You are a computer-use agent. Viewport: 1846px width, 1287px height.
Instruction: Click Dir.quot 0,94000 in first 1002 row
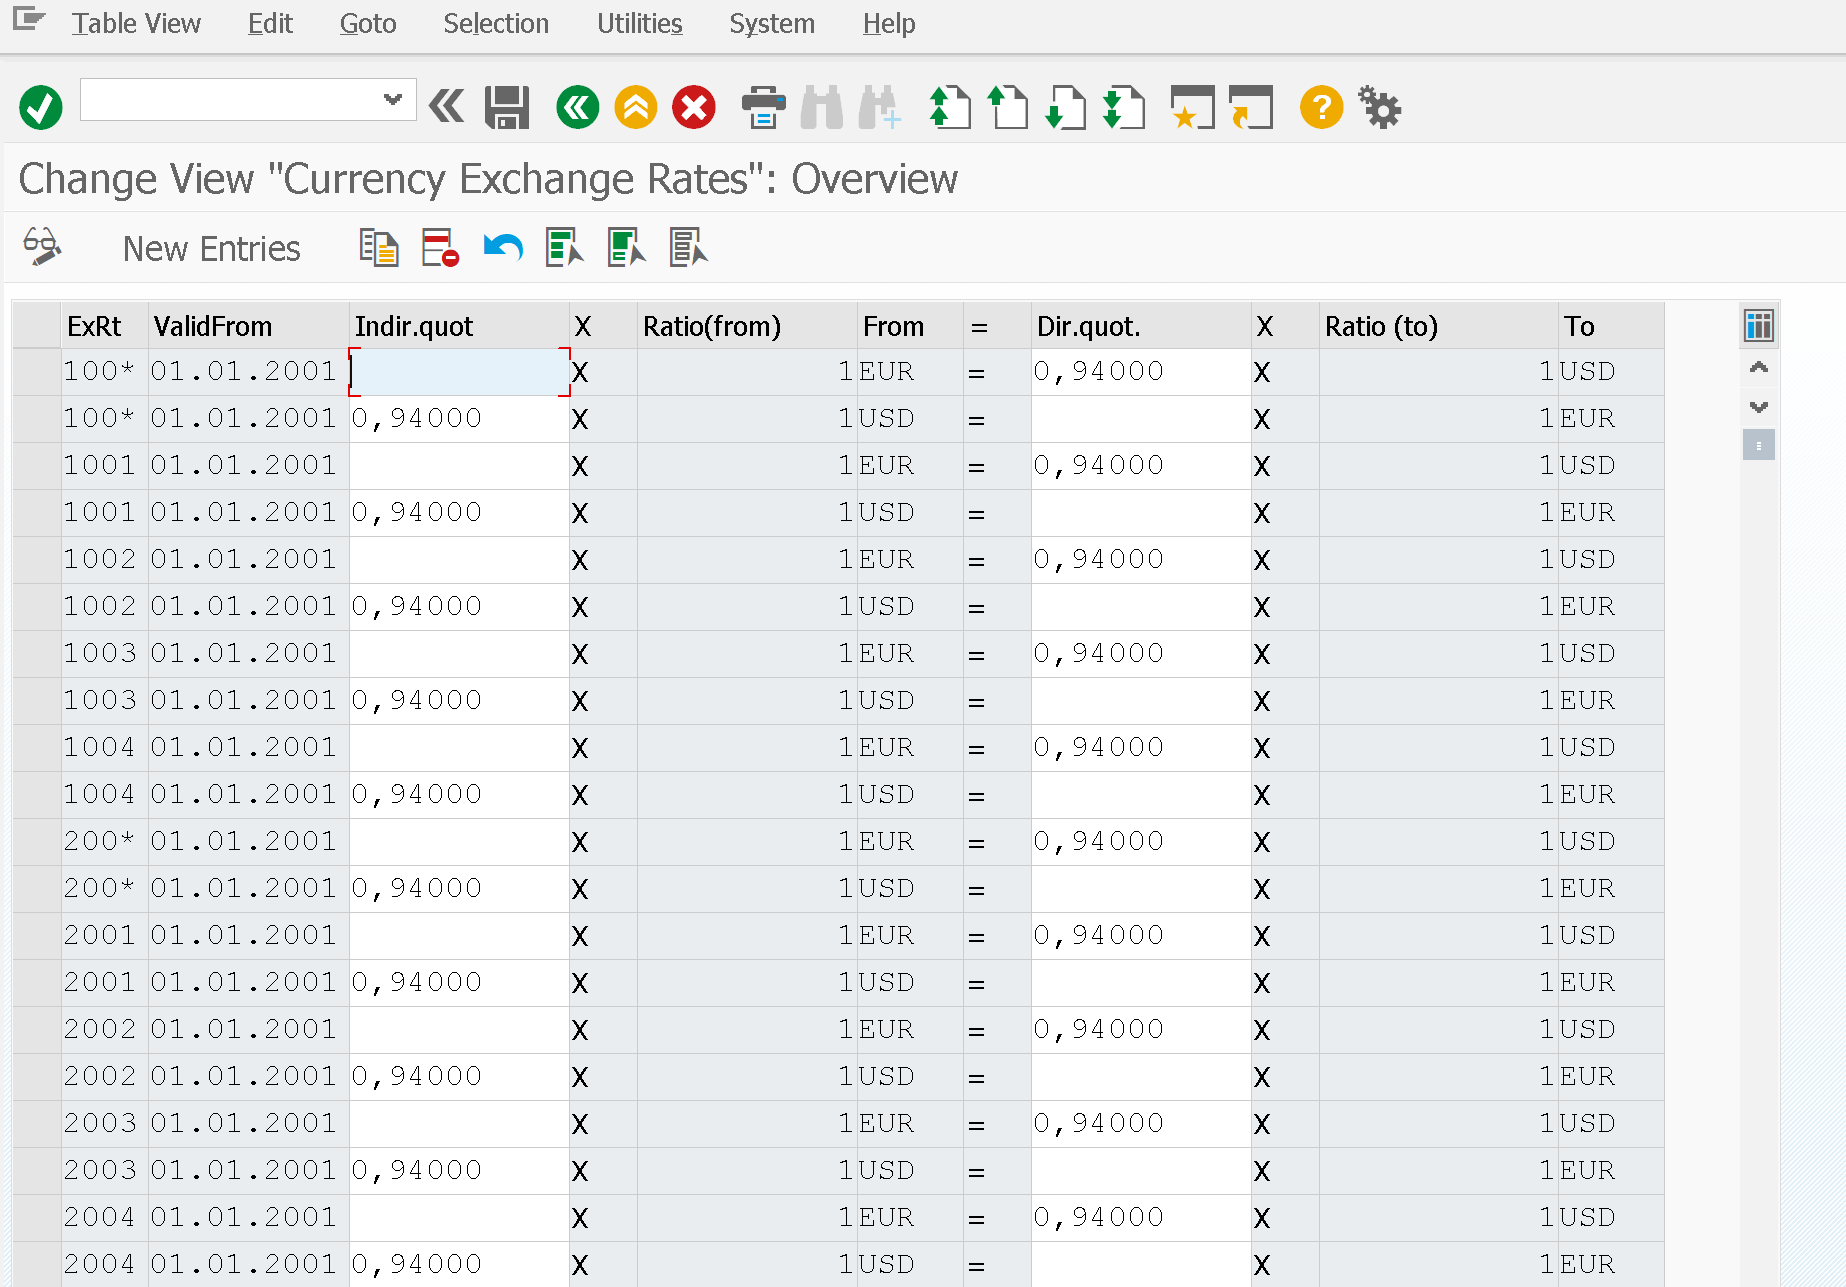[1141, 560]
